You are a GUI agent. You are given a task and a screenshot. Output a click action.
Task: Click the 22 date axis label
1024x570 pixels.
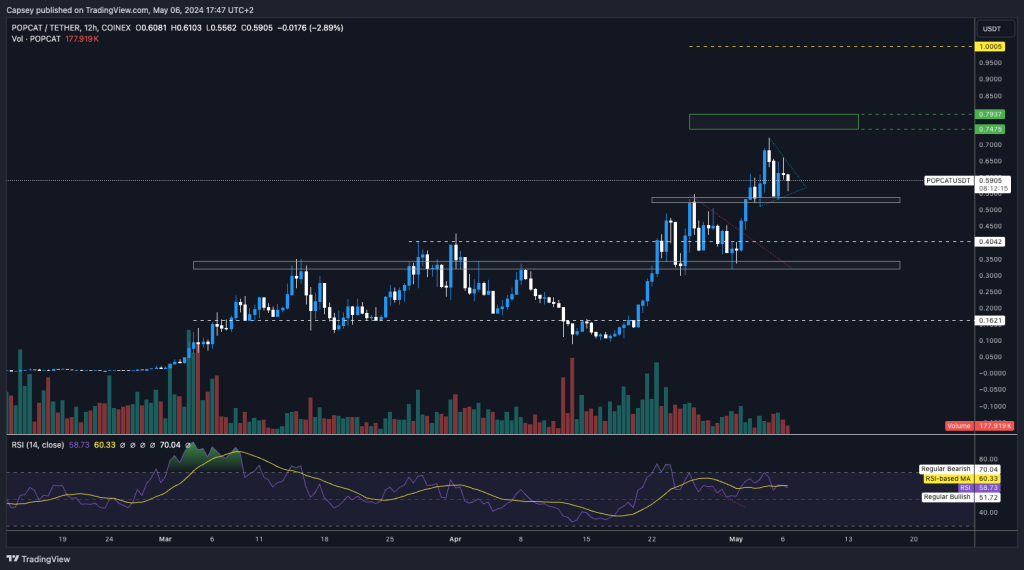(x=652, y=539)
